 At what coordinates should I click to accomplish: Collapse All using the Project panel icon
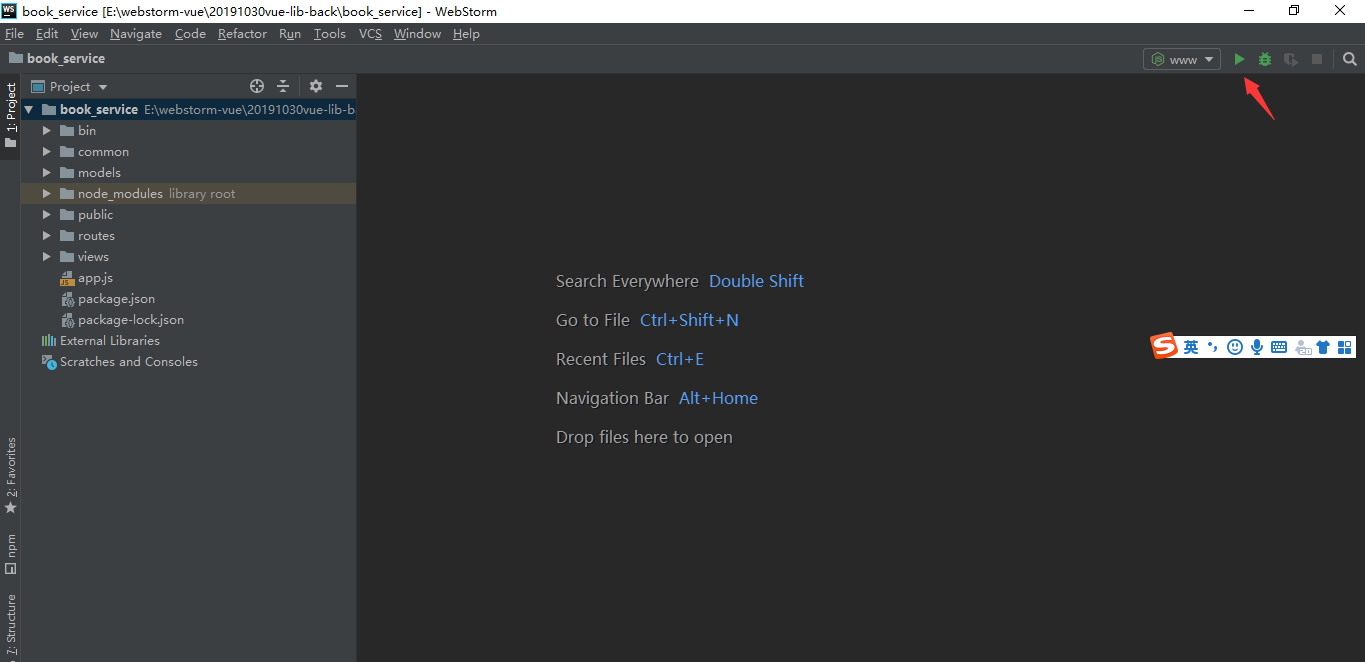click(282, 86)
